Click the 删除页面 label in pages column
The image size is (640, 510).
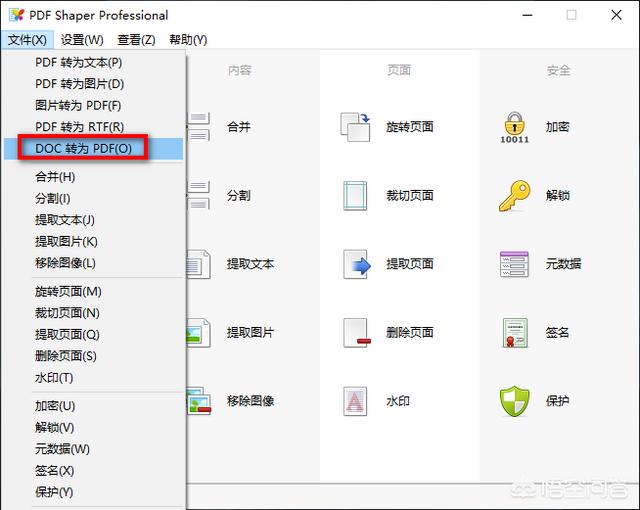[x=410, y=333]
